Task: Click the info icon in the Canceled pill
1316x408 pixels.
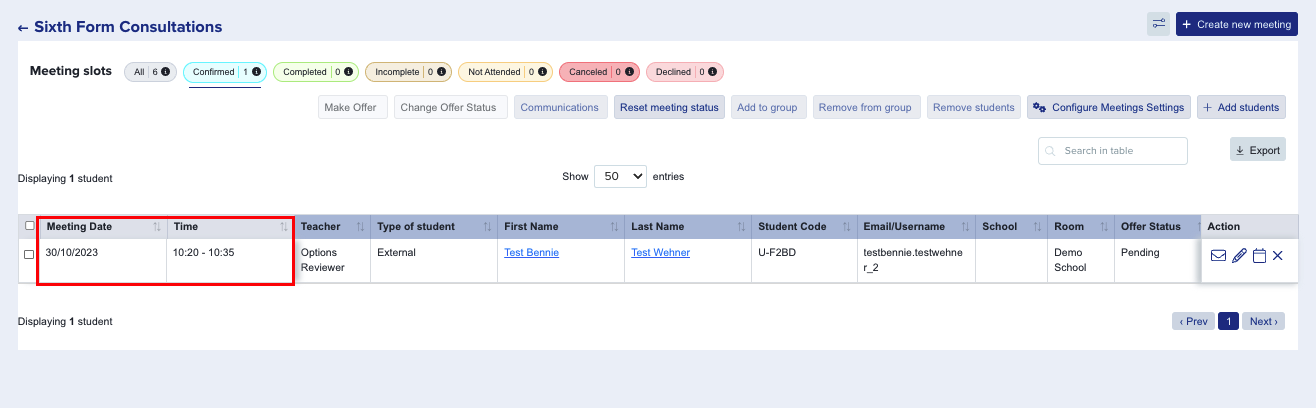Action: (x=631, y=72)
